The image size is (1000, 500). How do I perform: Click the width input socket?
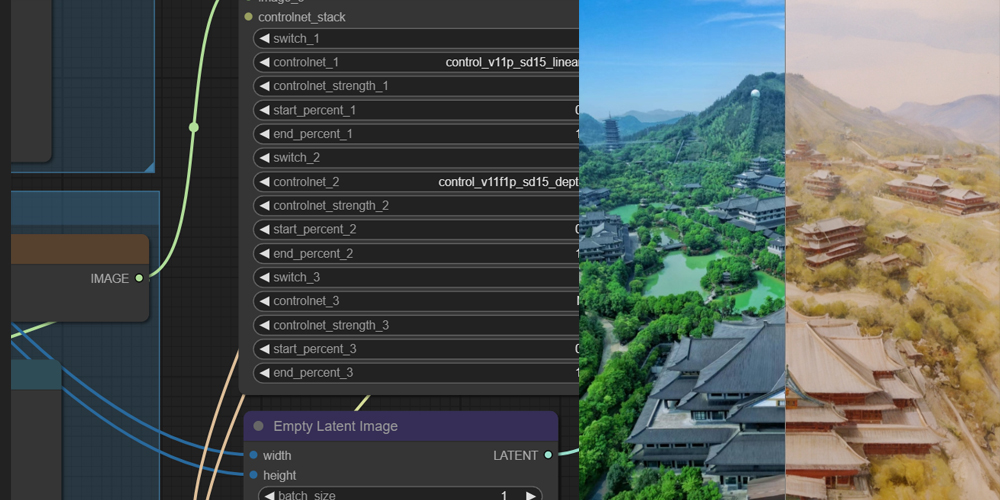tap(254, 455)
